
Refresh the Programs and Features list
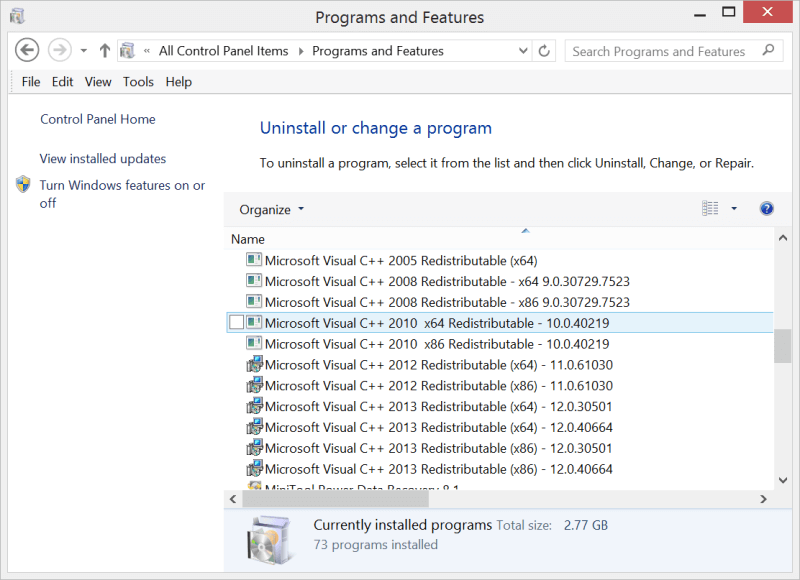[544, 51]
